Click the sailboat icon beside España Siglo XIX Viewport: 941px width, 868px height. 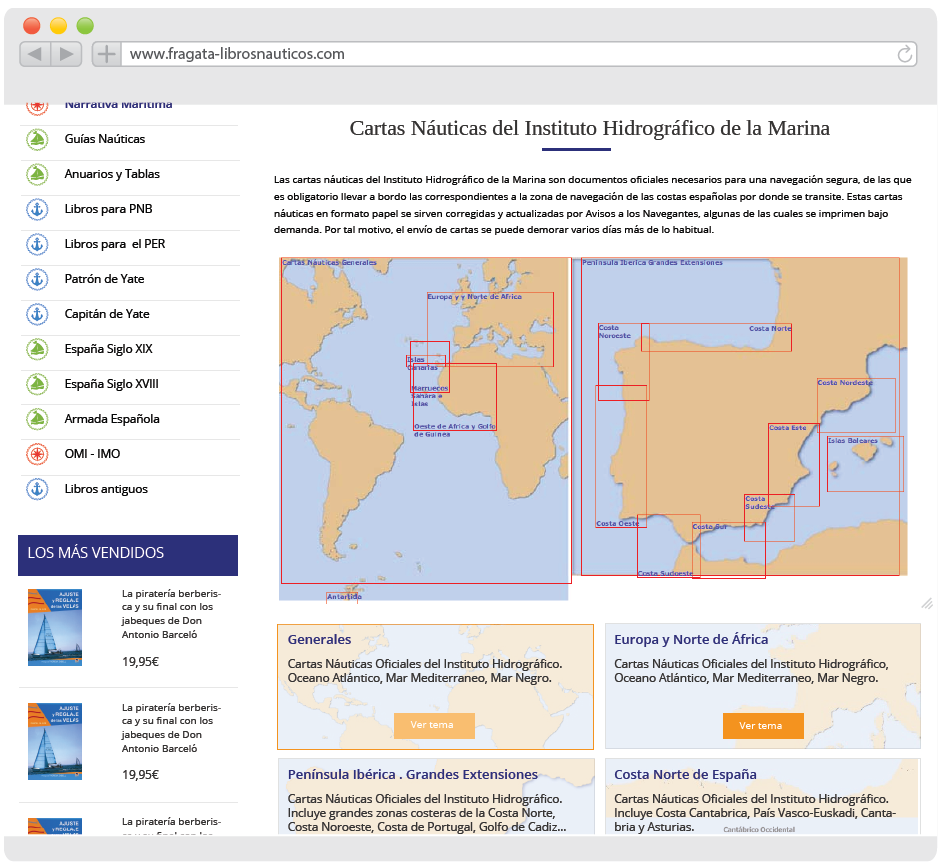click(x=37, y=349)
